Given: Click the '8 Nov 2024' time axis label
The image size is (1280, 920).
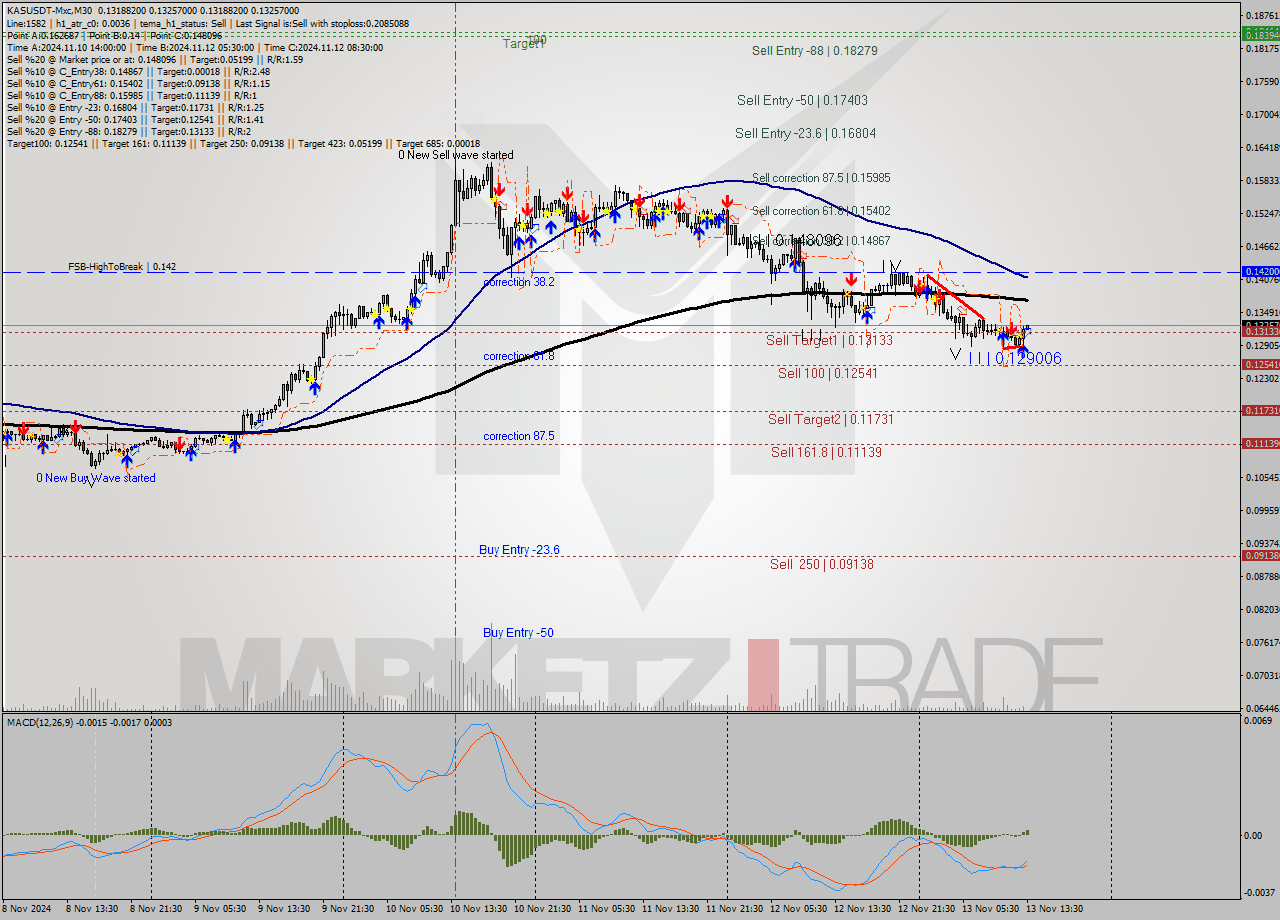Looking at the screenshot, I should pyautogui.click(x=25, y=908).
